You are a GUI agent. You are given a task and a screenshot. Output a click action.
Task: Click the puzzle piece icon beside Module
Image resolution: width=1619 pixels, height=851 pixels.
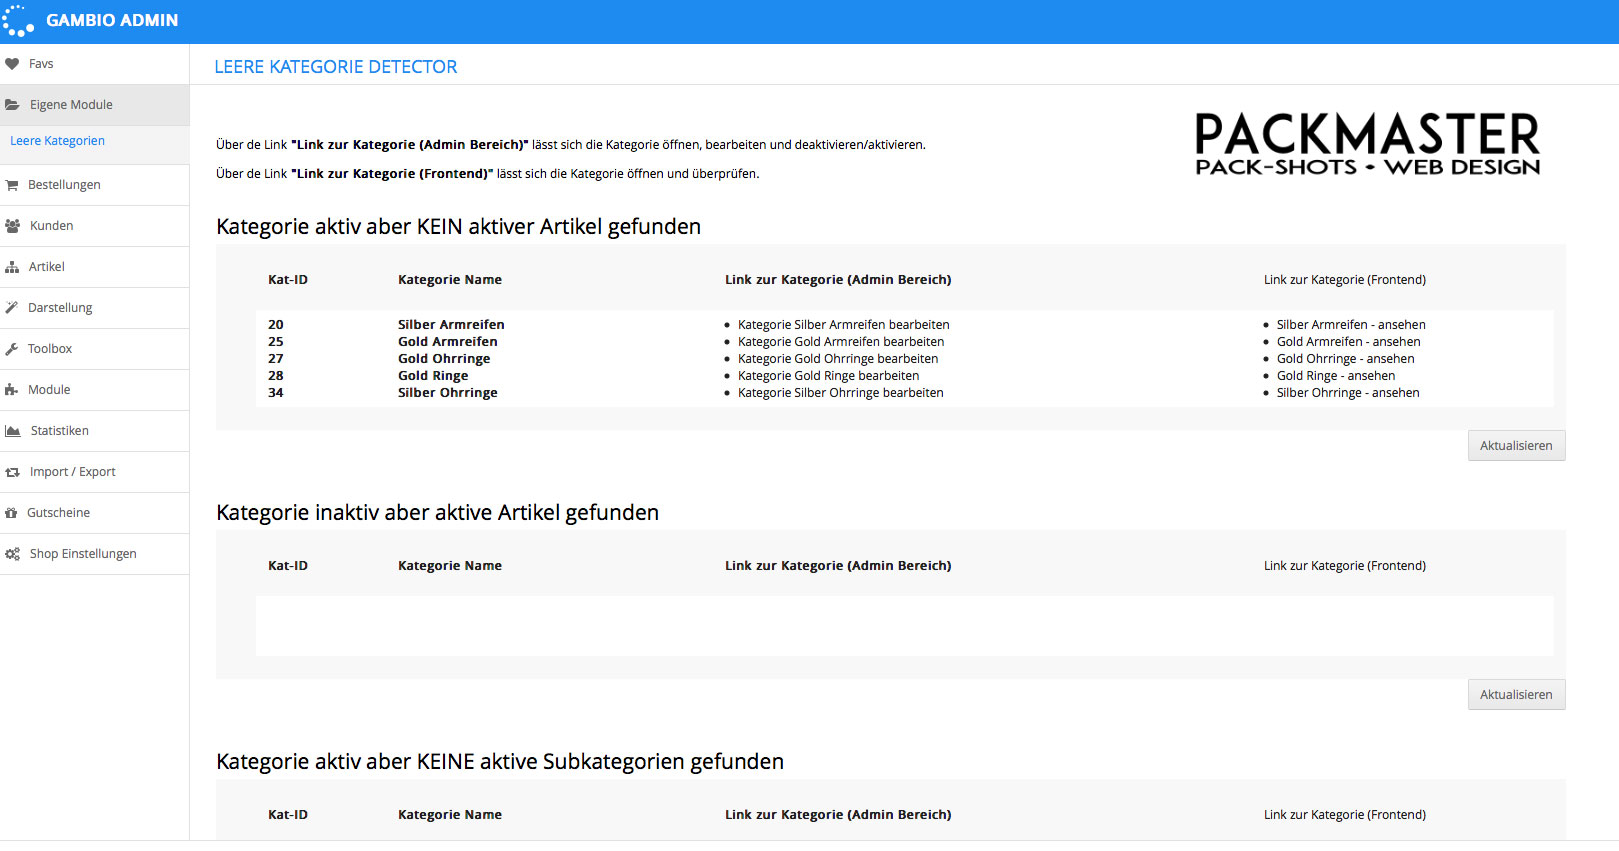pos(12,390)
